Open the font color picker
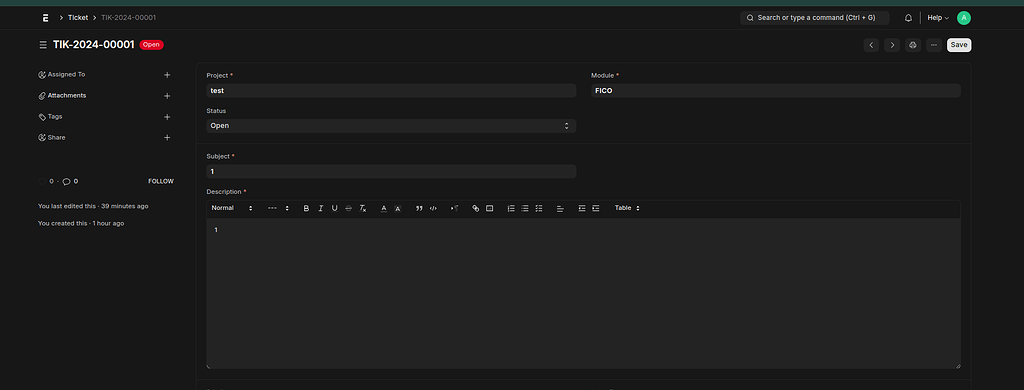The image size is (1024, 390). (x=384, y=208)
